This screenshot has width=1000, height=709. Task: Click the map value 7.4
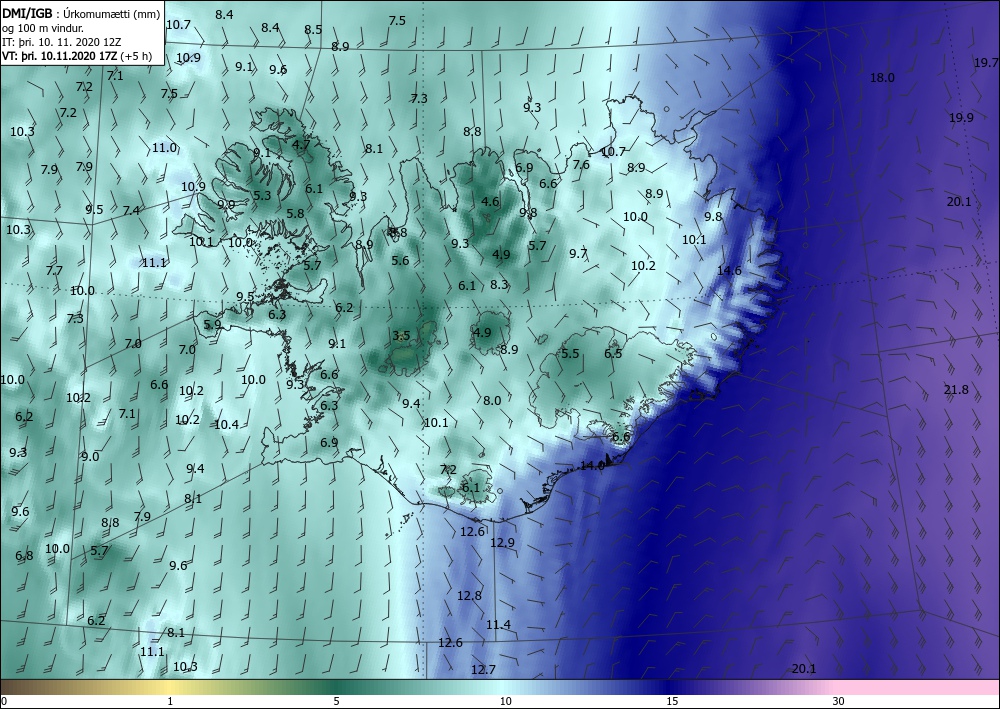pos(131,211)
